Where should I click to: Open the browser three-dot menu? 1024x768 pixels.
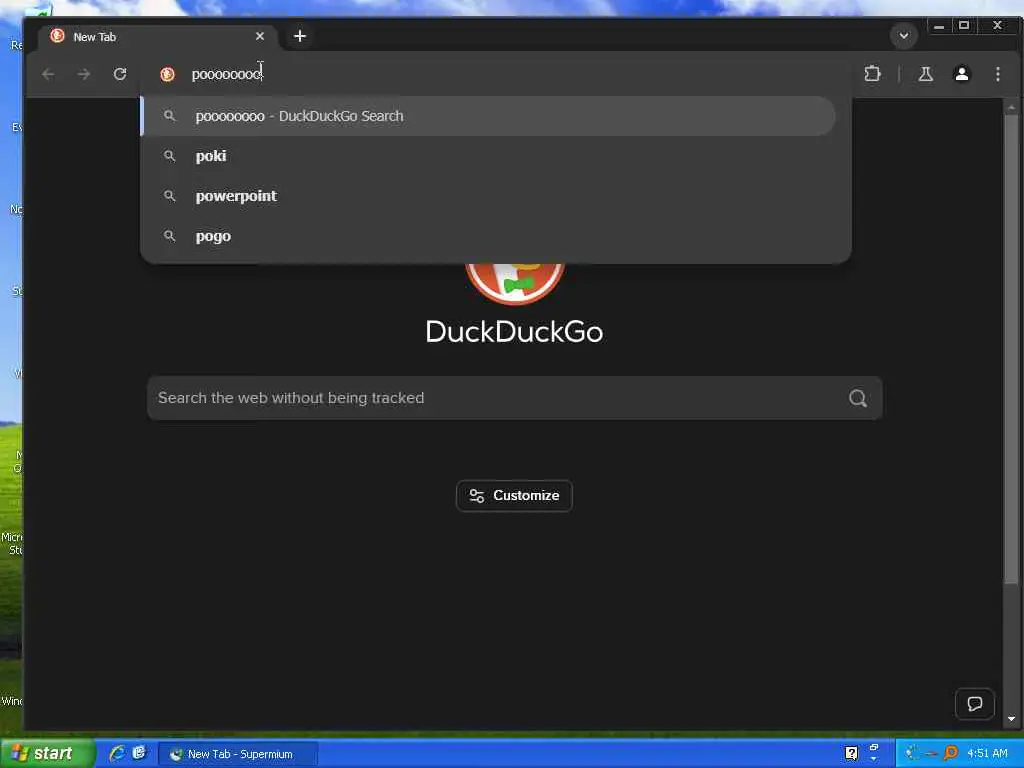997,74
